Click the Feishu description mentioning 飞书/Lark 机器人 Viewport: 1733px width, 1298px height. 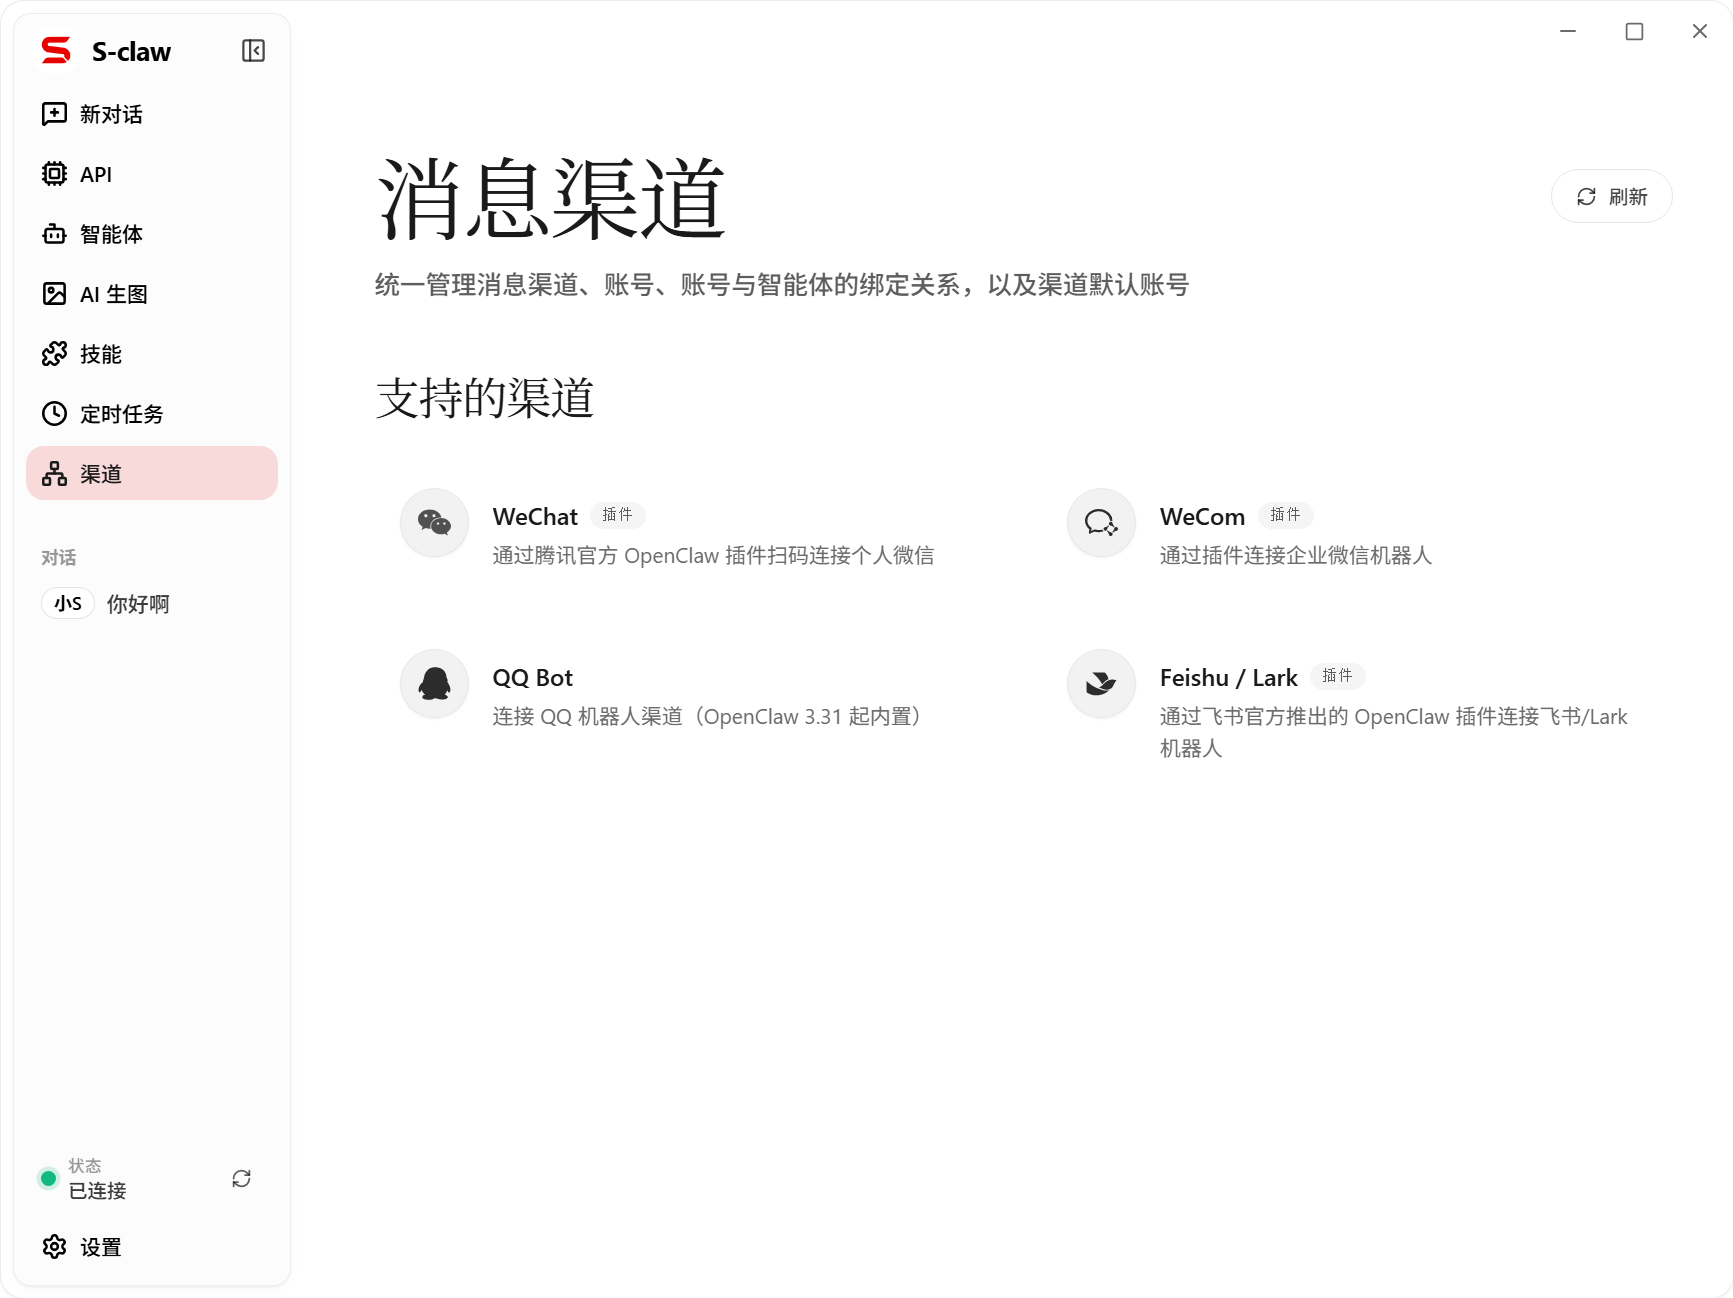pos(1394,732)
